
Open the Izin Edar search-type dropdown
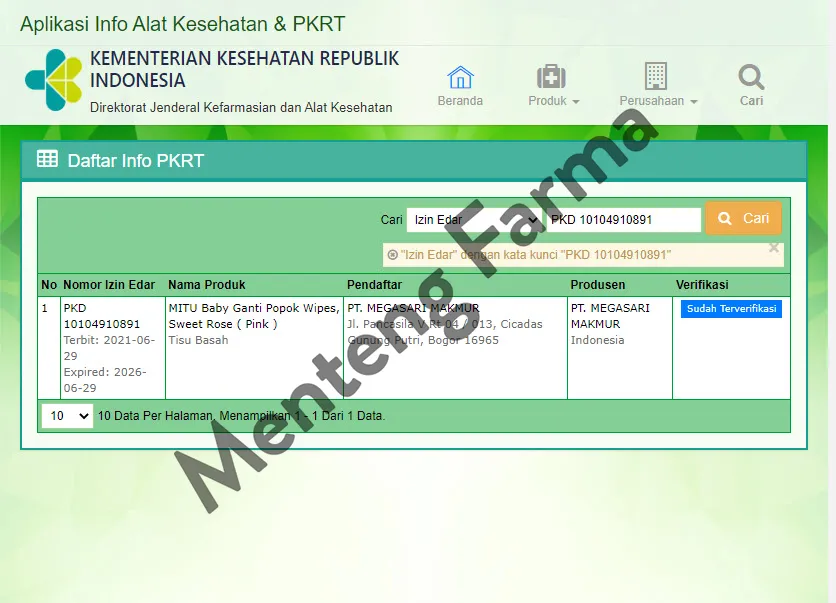(x=475, y=220)
